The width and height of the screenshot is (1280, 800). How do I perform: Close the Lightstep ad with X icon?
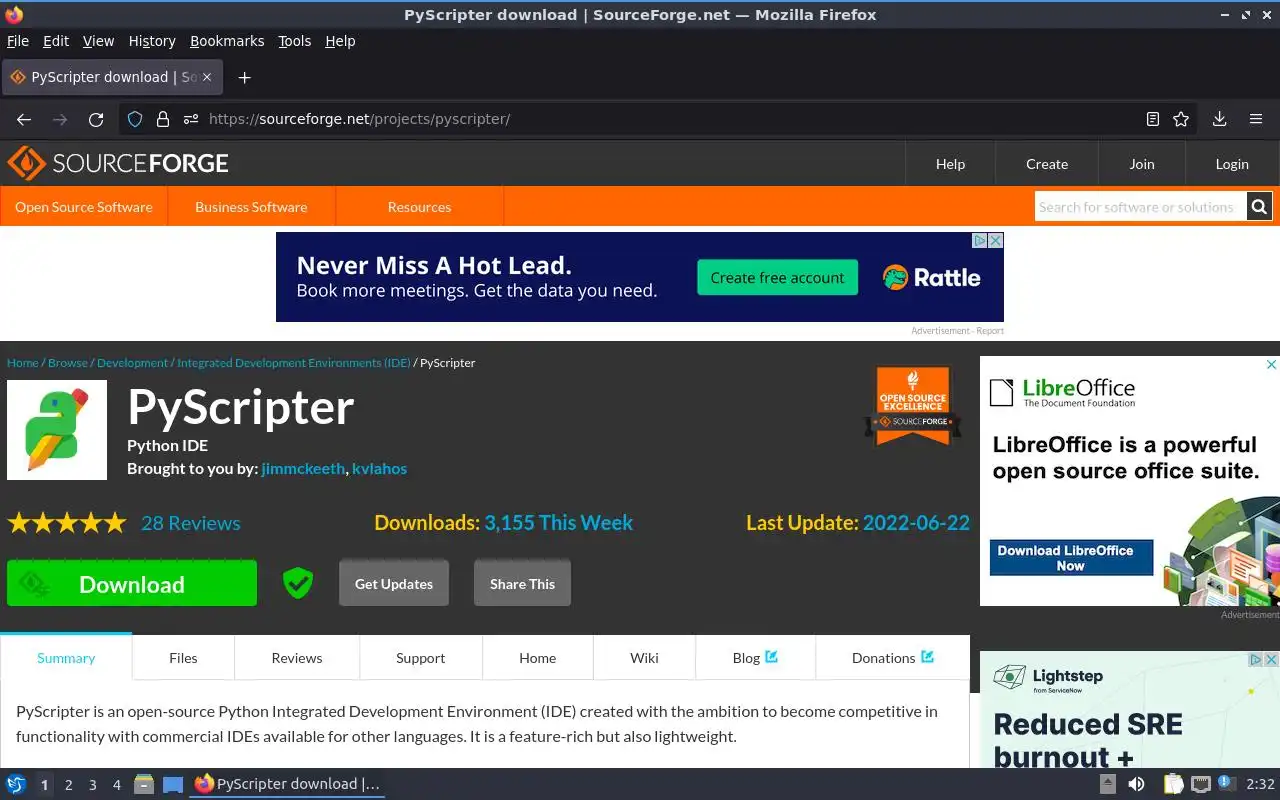pos(1271,659)
